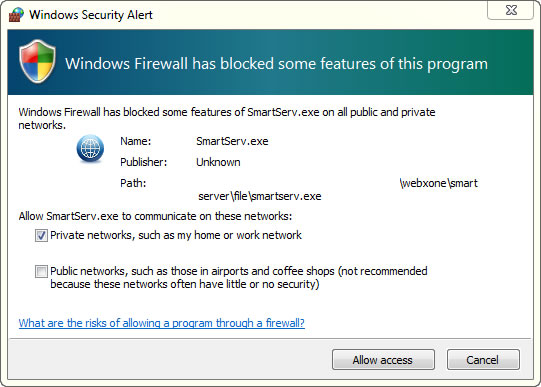
Task: Click the Allow SmartServ.exe to communicate text
Action: 155,216
